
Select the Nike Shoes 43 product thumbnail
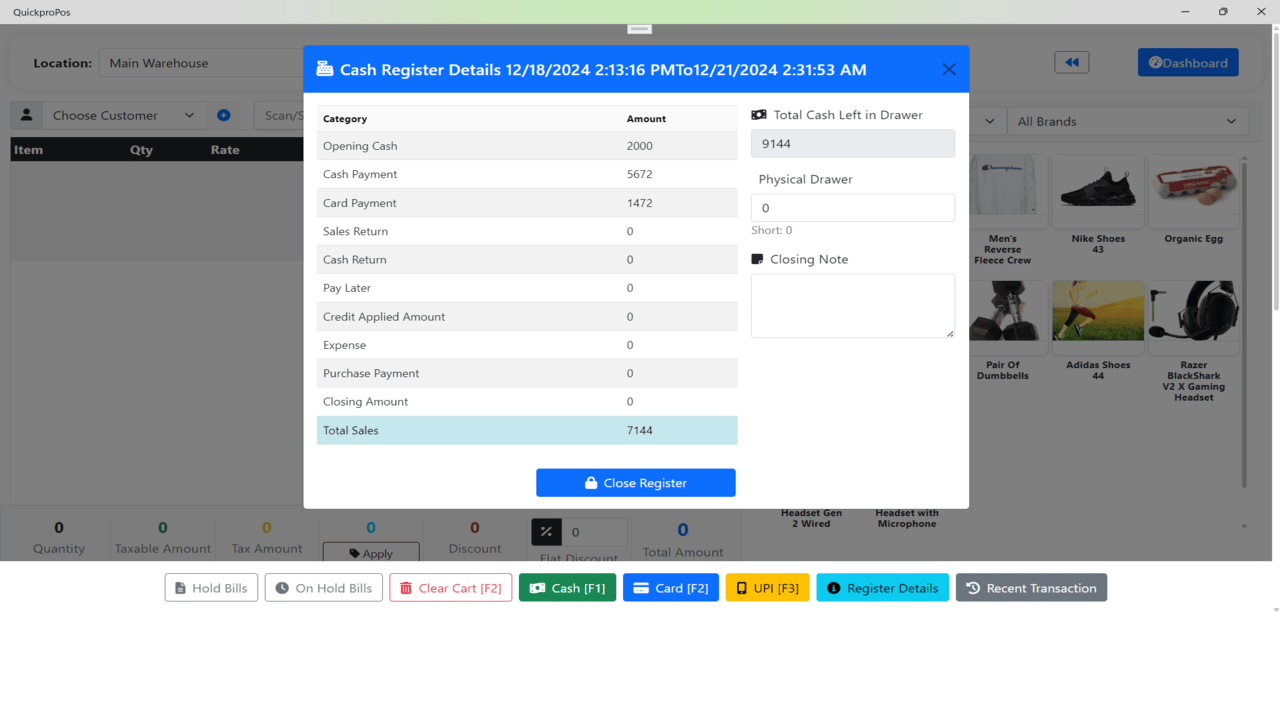click(1097, 190)
